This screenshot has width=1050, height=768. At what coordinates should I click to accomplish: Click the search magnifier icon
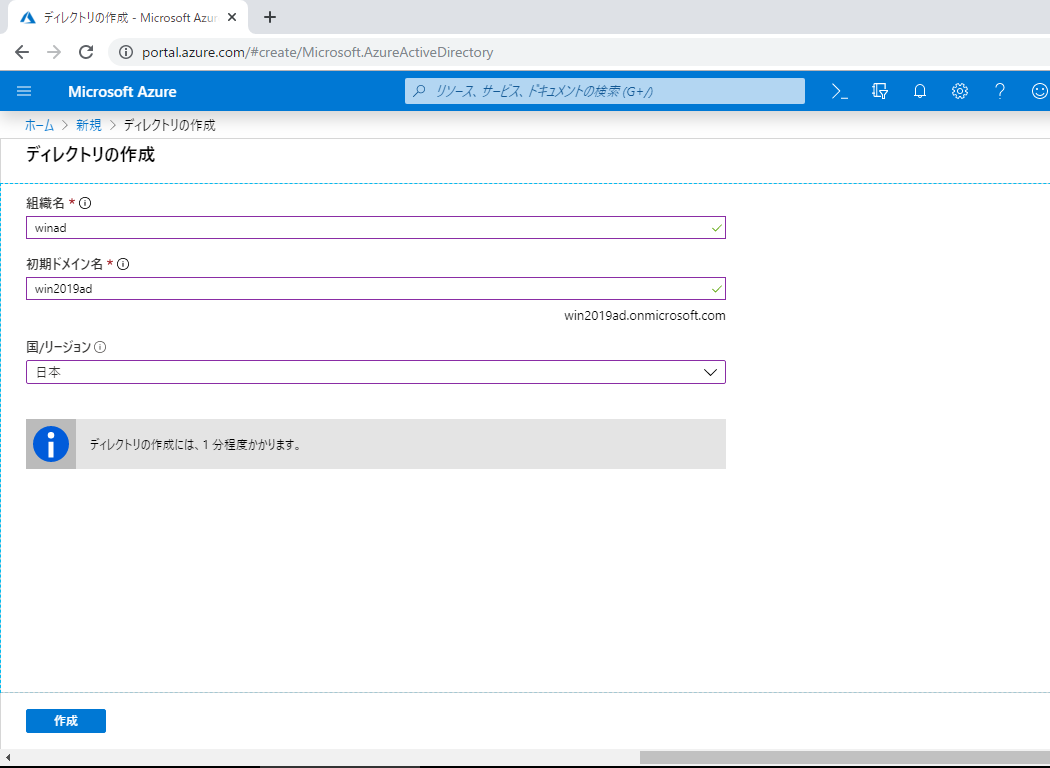click(419, 91)
